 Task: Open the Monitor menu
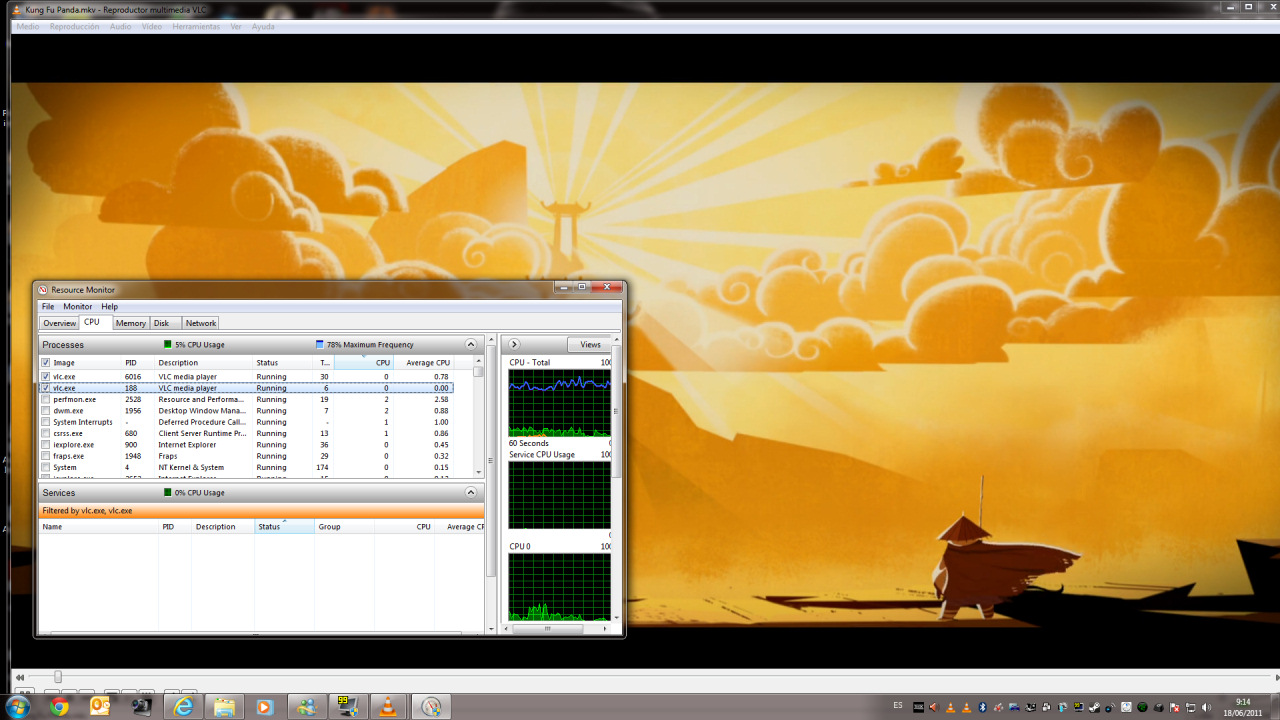[77, 307]
